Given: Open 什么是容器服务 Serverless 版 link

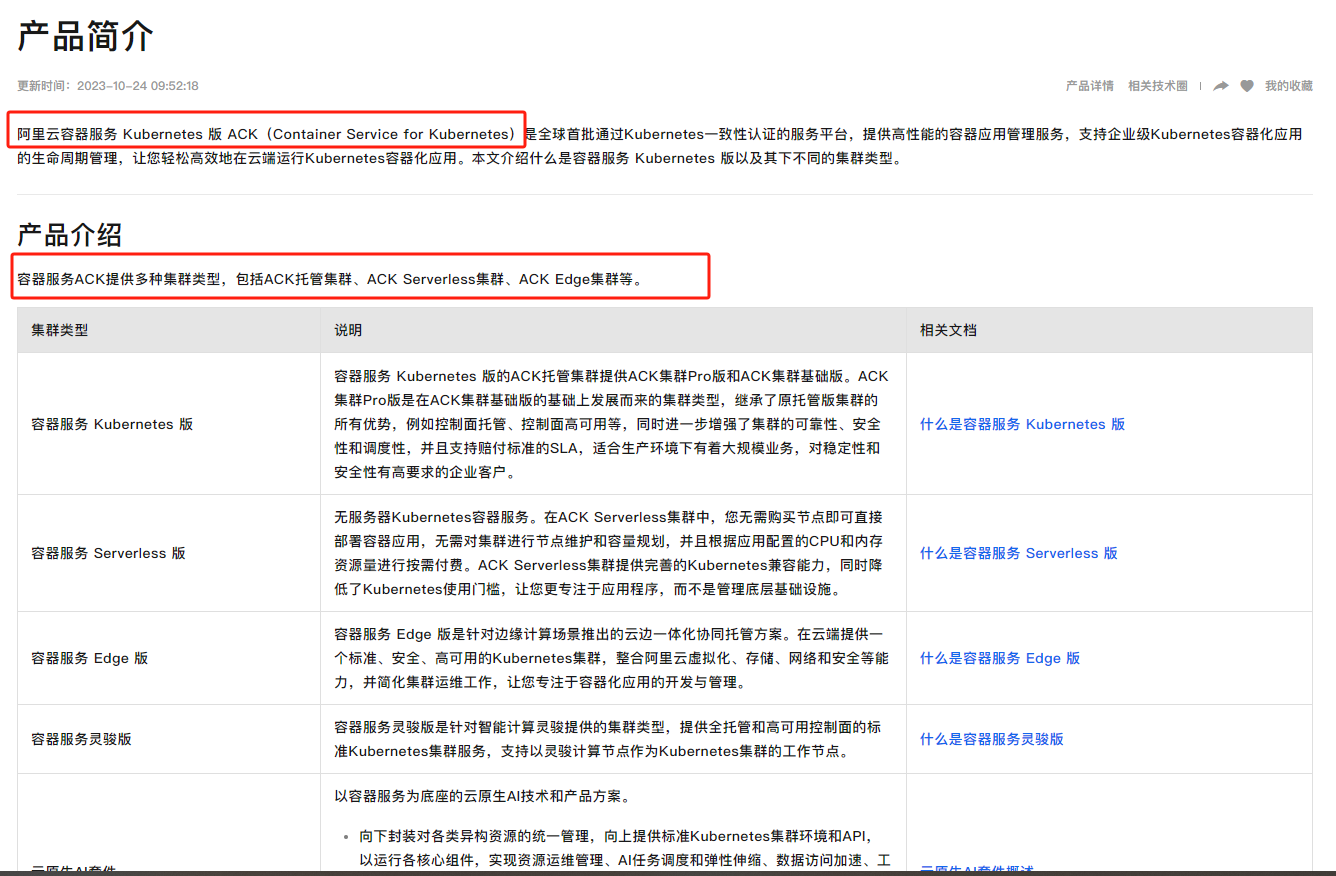Looking at the screenshot, I should point(1019,553).
